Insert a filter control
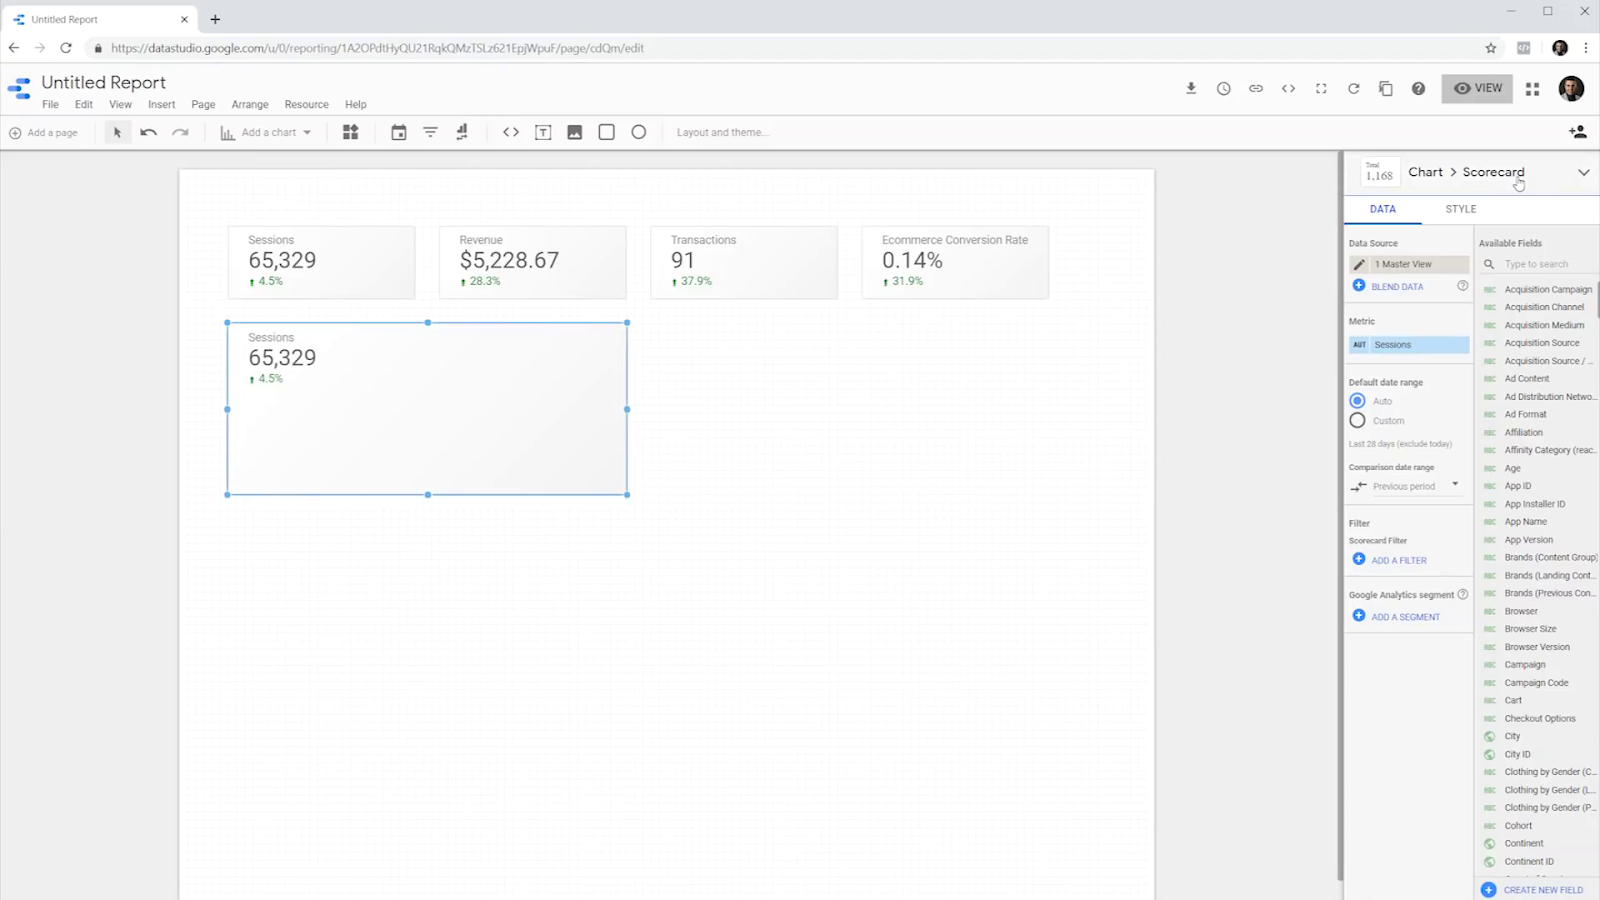This screenshot has width=1600, height=900. pyautogui.click(x=430, y=132)
